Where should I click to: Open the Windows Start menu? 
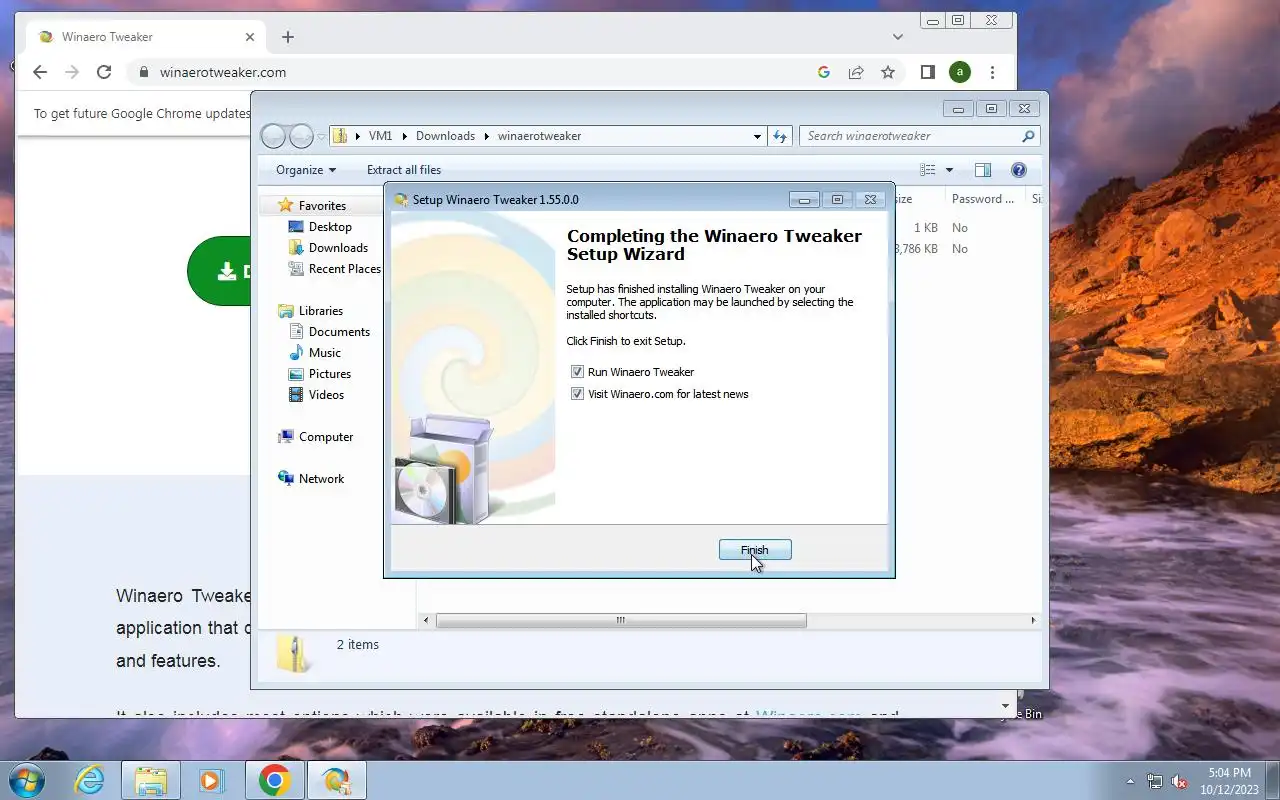click(27, 780)
